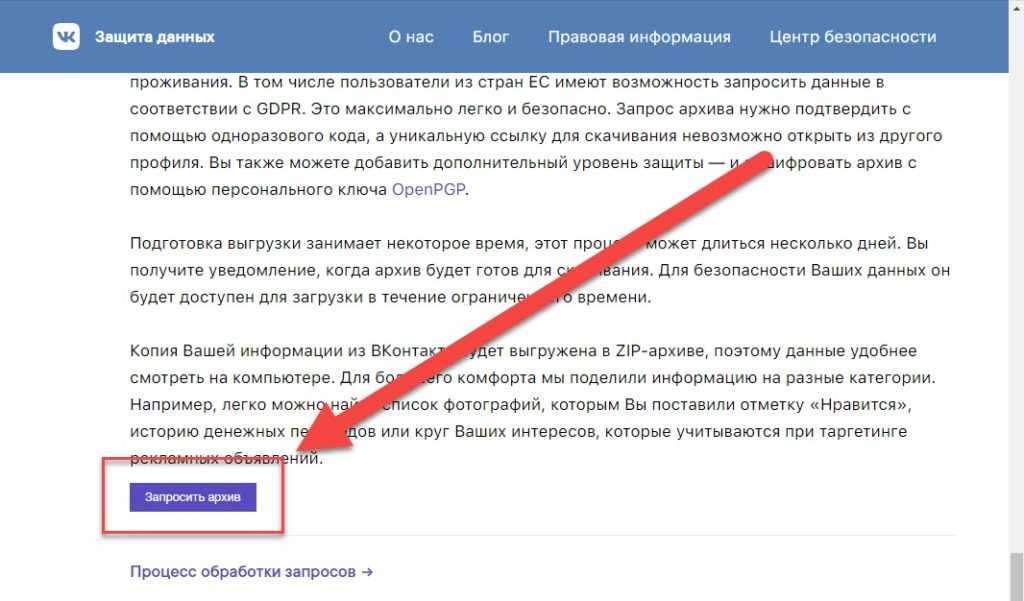Navigate to Центр безопасности
This screenshot has height=601, width=1024.
pos(853,37)
